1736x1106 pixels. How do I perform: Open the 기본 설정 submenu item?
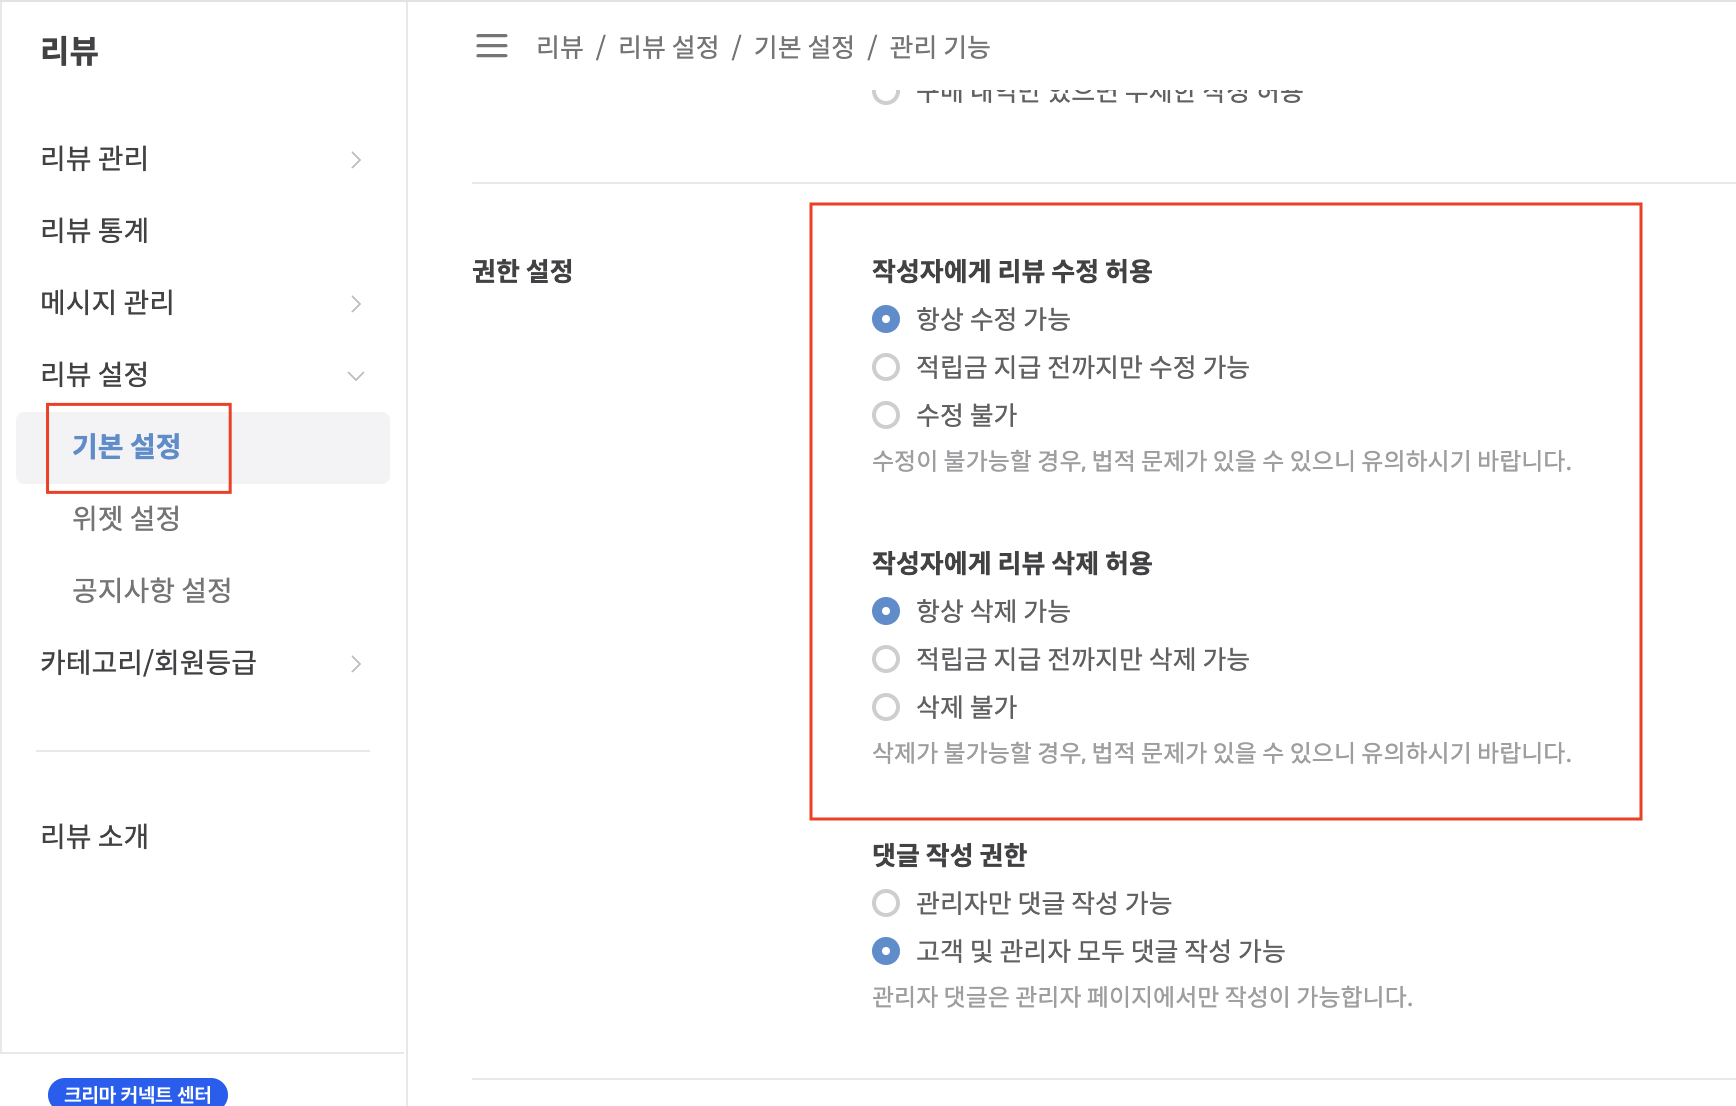tap(127, 446)
